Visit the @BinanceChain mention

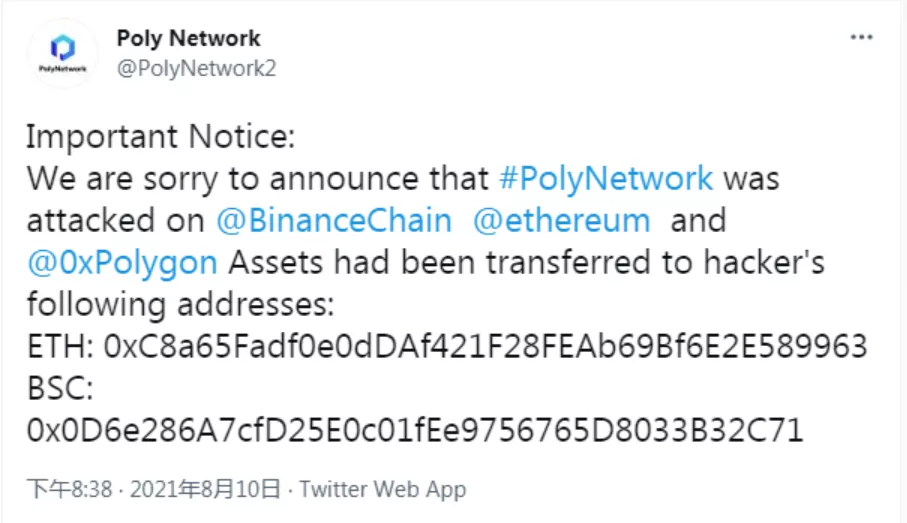pyautogui.click(x=334, y=221)
